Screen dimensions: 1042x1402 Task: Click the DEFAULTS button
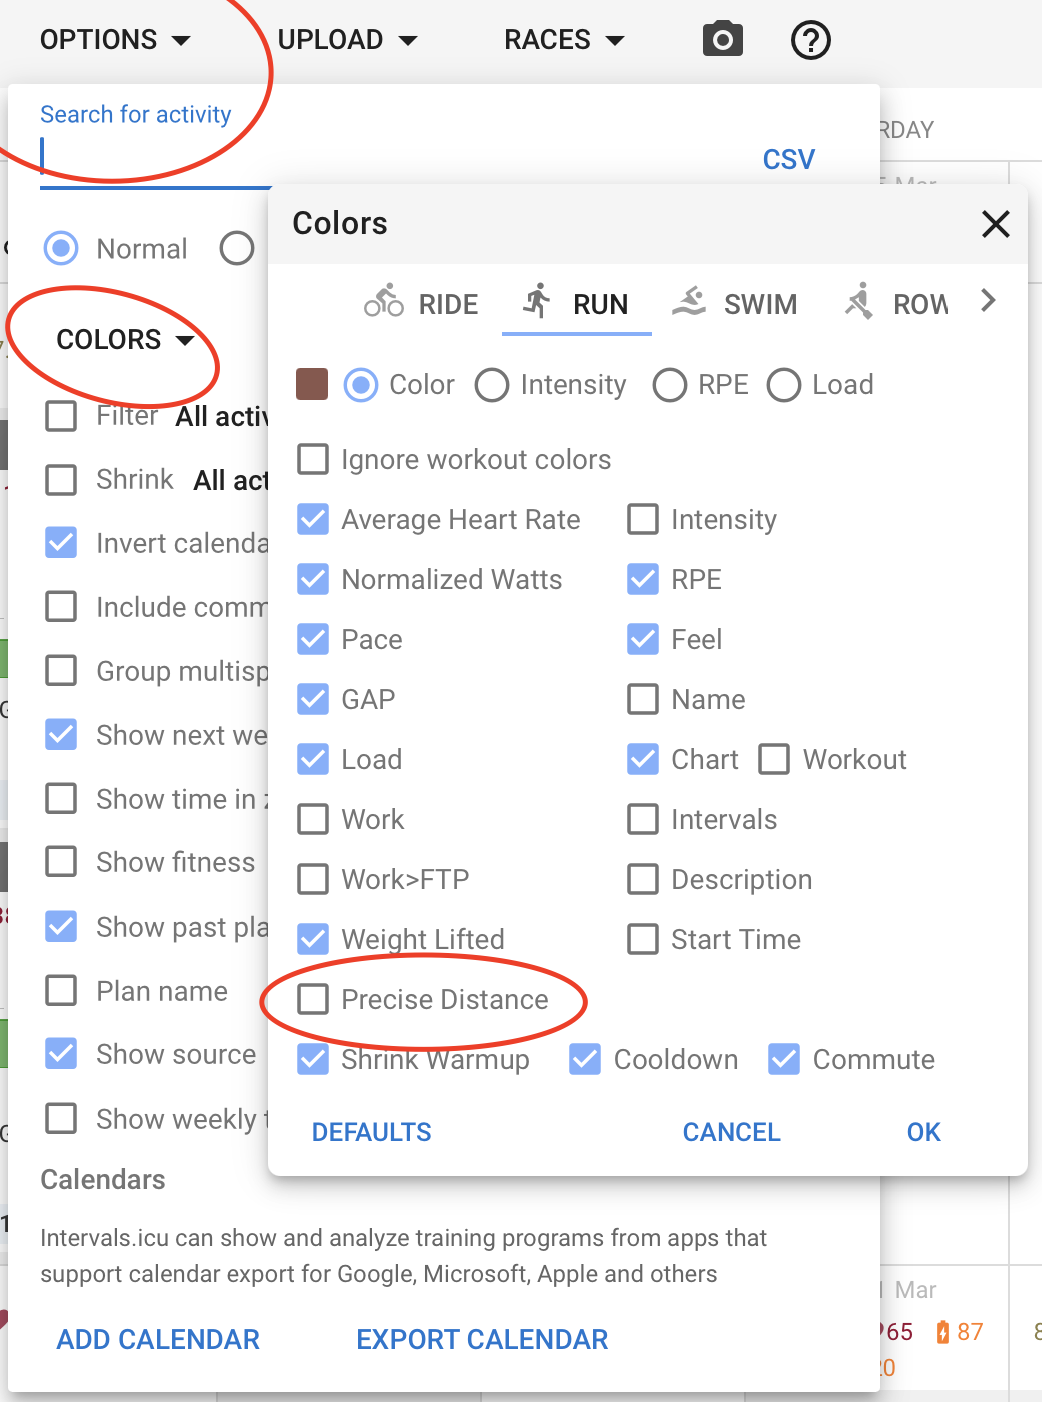pos(372,1132)
